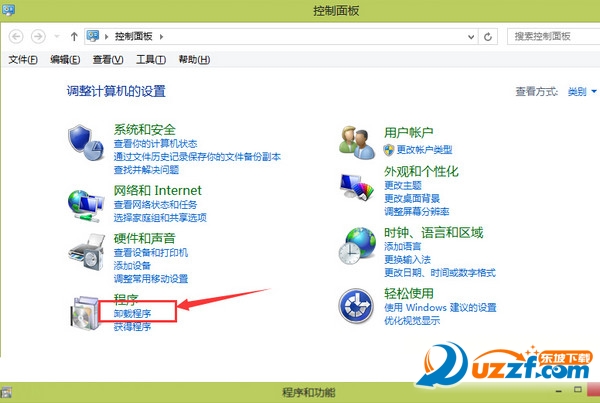Viewport: 600px width, 403px height.
Task: Open the 文件(F) menu
Action: click(23, 60)
